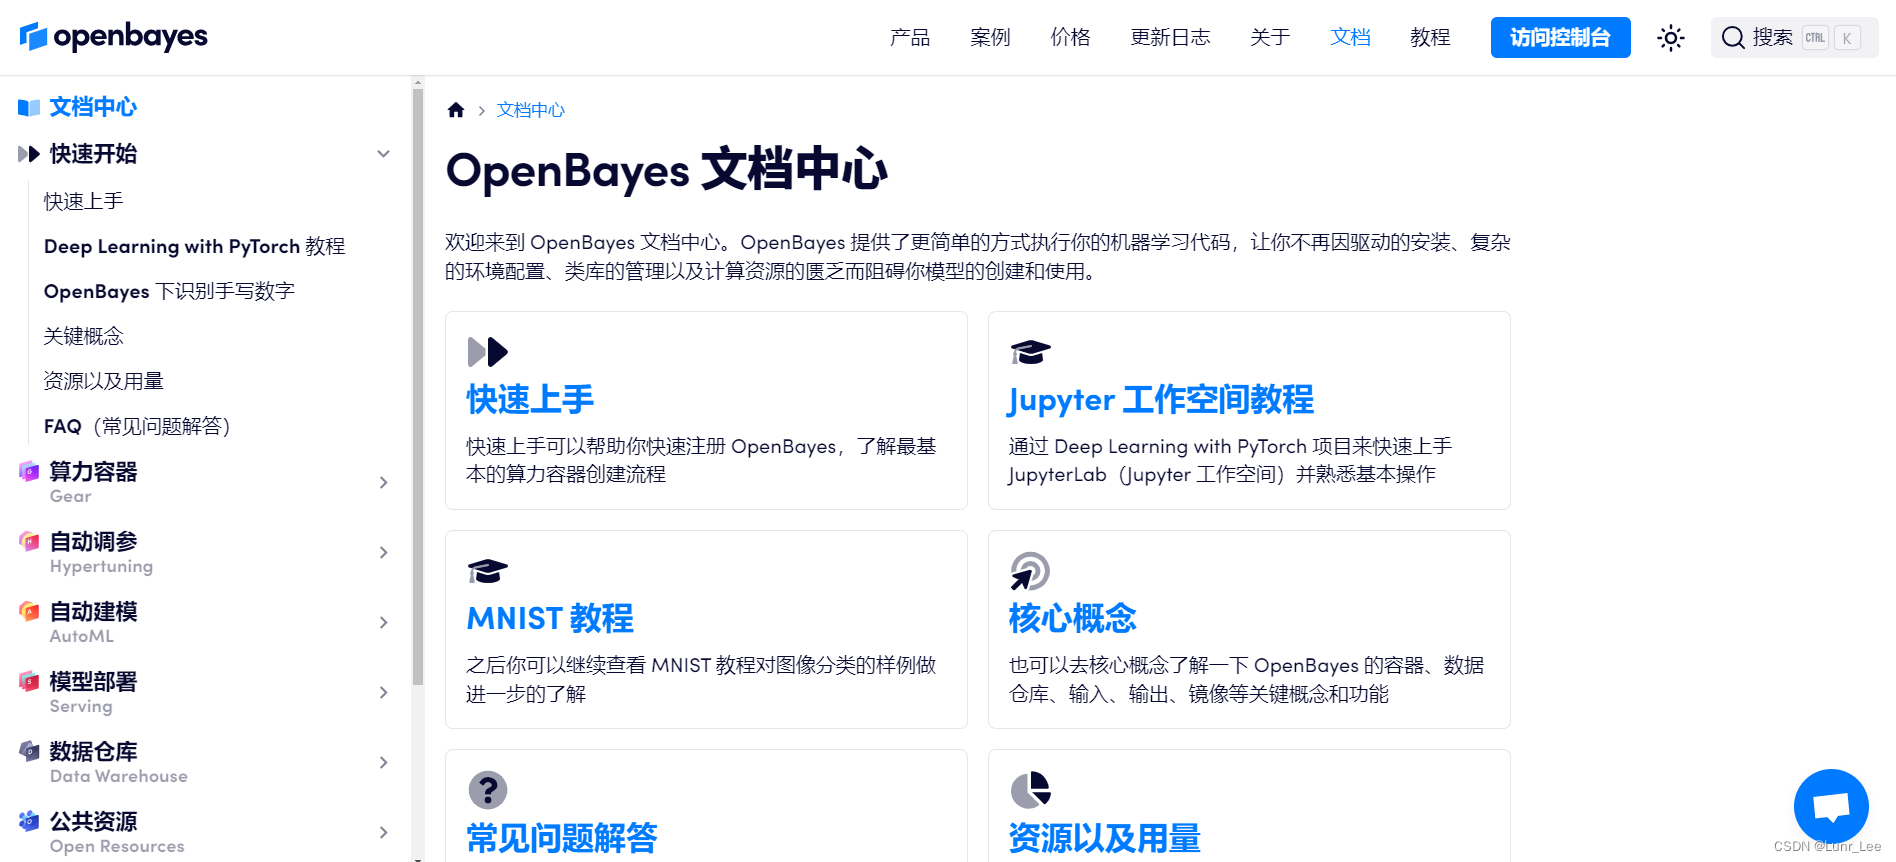The height and width of the screenshot is (862, 1896).
Task: Click 算力容器 sidebar label
Action: pyautogui.click(x=93, y=471)
